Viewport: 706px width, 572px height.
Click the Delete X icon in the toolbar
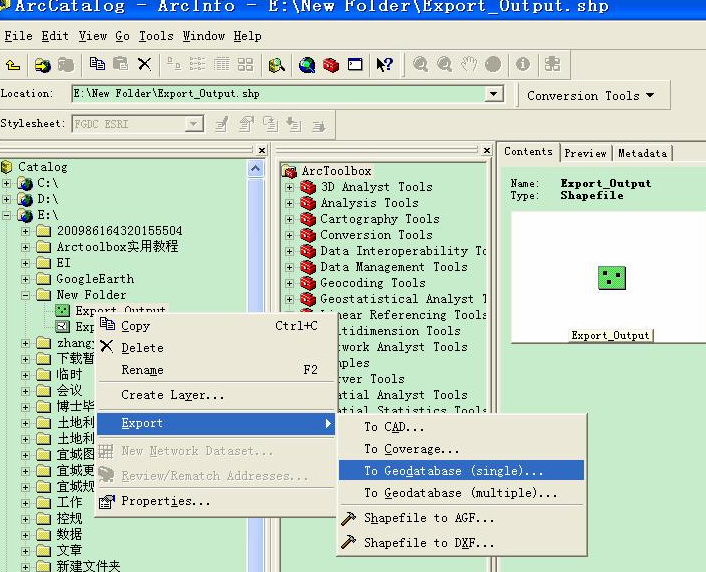coord(144,65)
